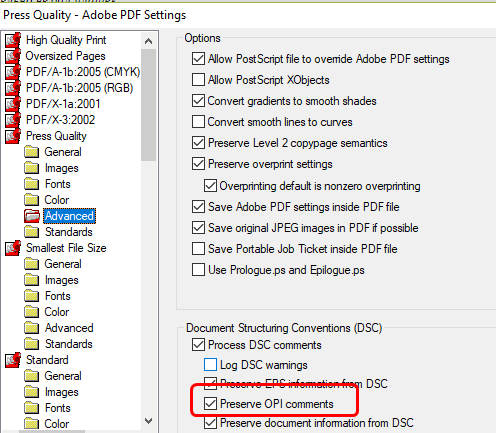Open the Color folder icon under Smallest File Size

pyautogui.click(x=32, y=312)
